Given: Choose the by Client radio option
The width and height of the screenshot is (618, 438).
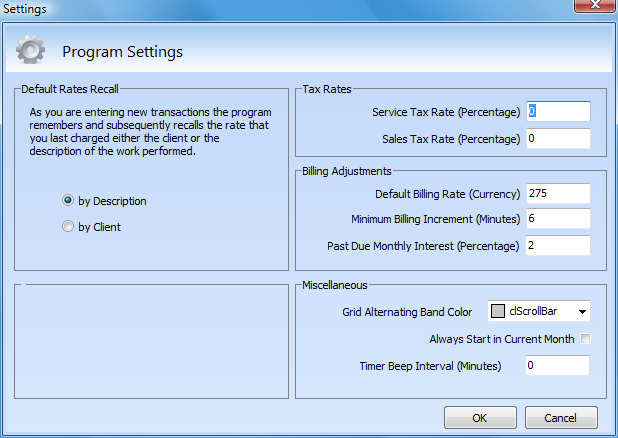Looking at the screenshot, I should point(68,227).
